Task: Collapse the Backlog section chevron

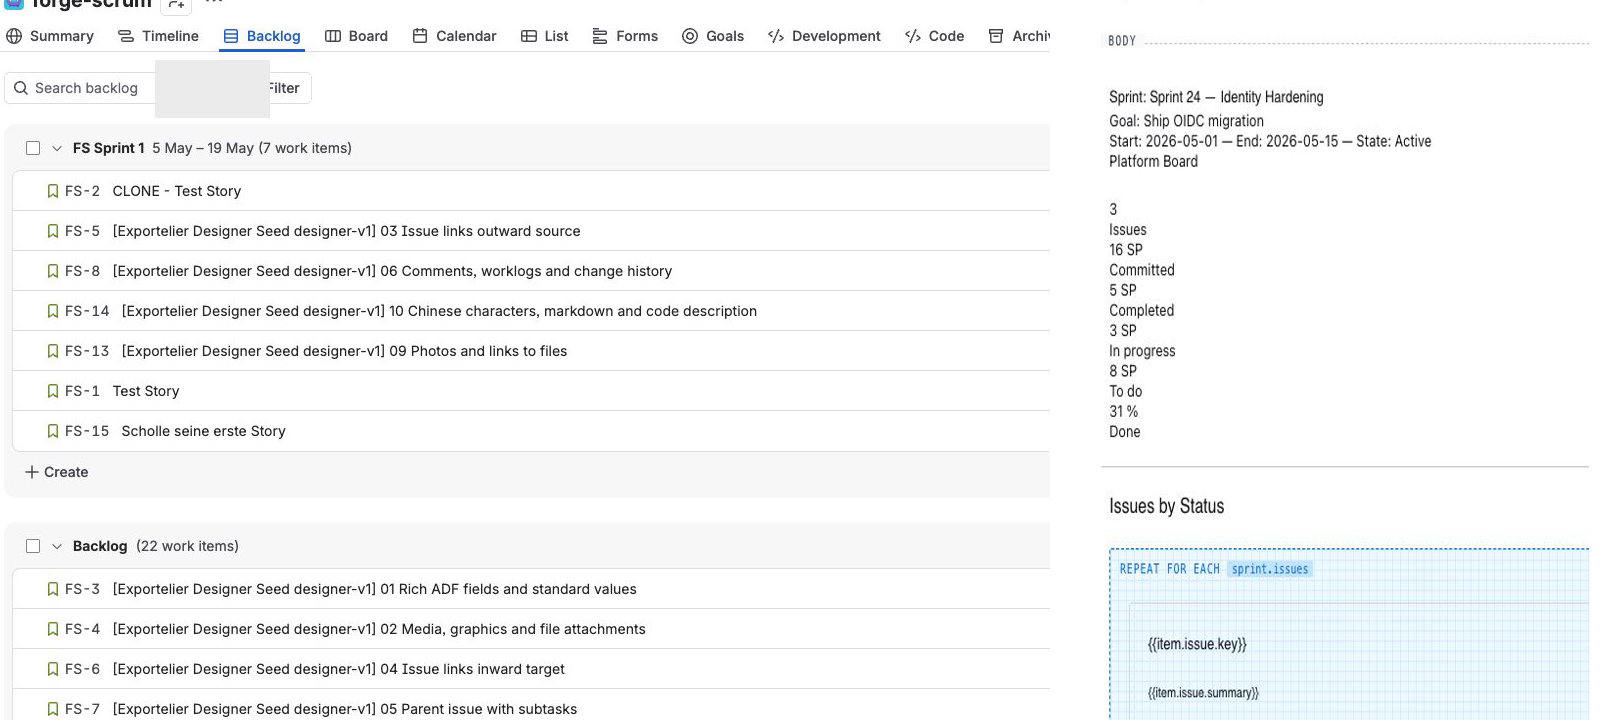Action: [x=57, y=546]
